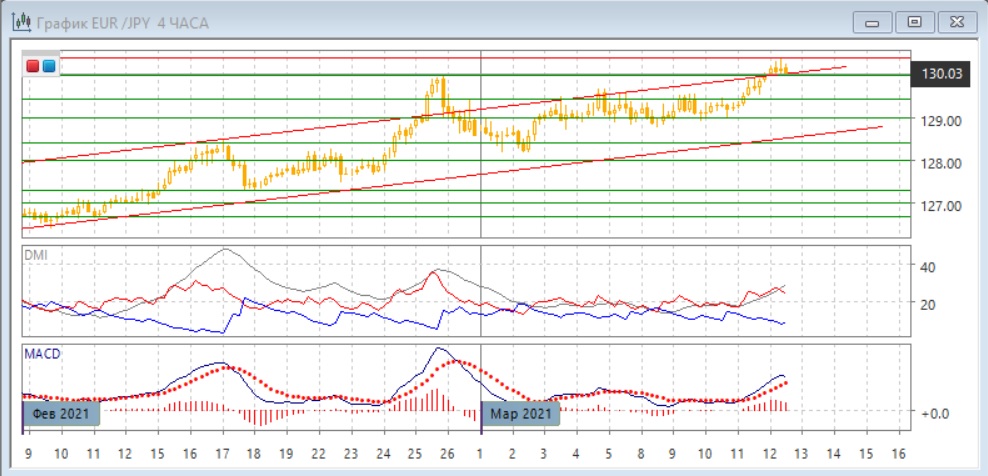Click the 128.00 price axis level
988x476 pixels.
pos(940,163)
